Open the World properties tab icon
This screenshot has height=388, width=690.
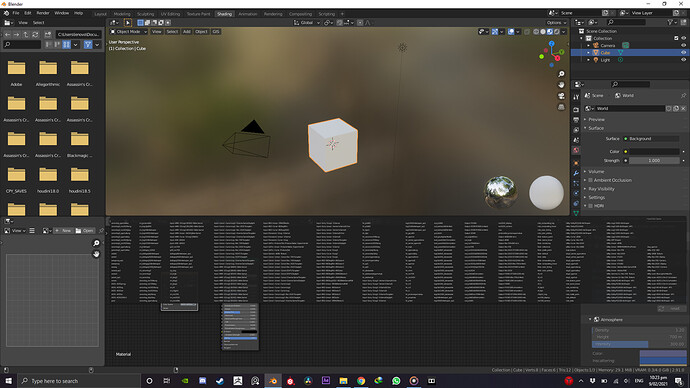(x=576, y=150)
